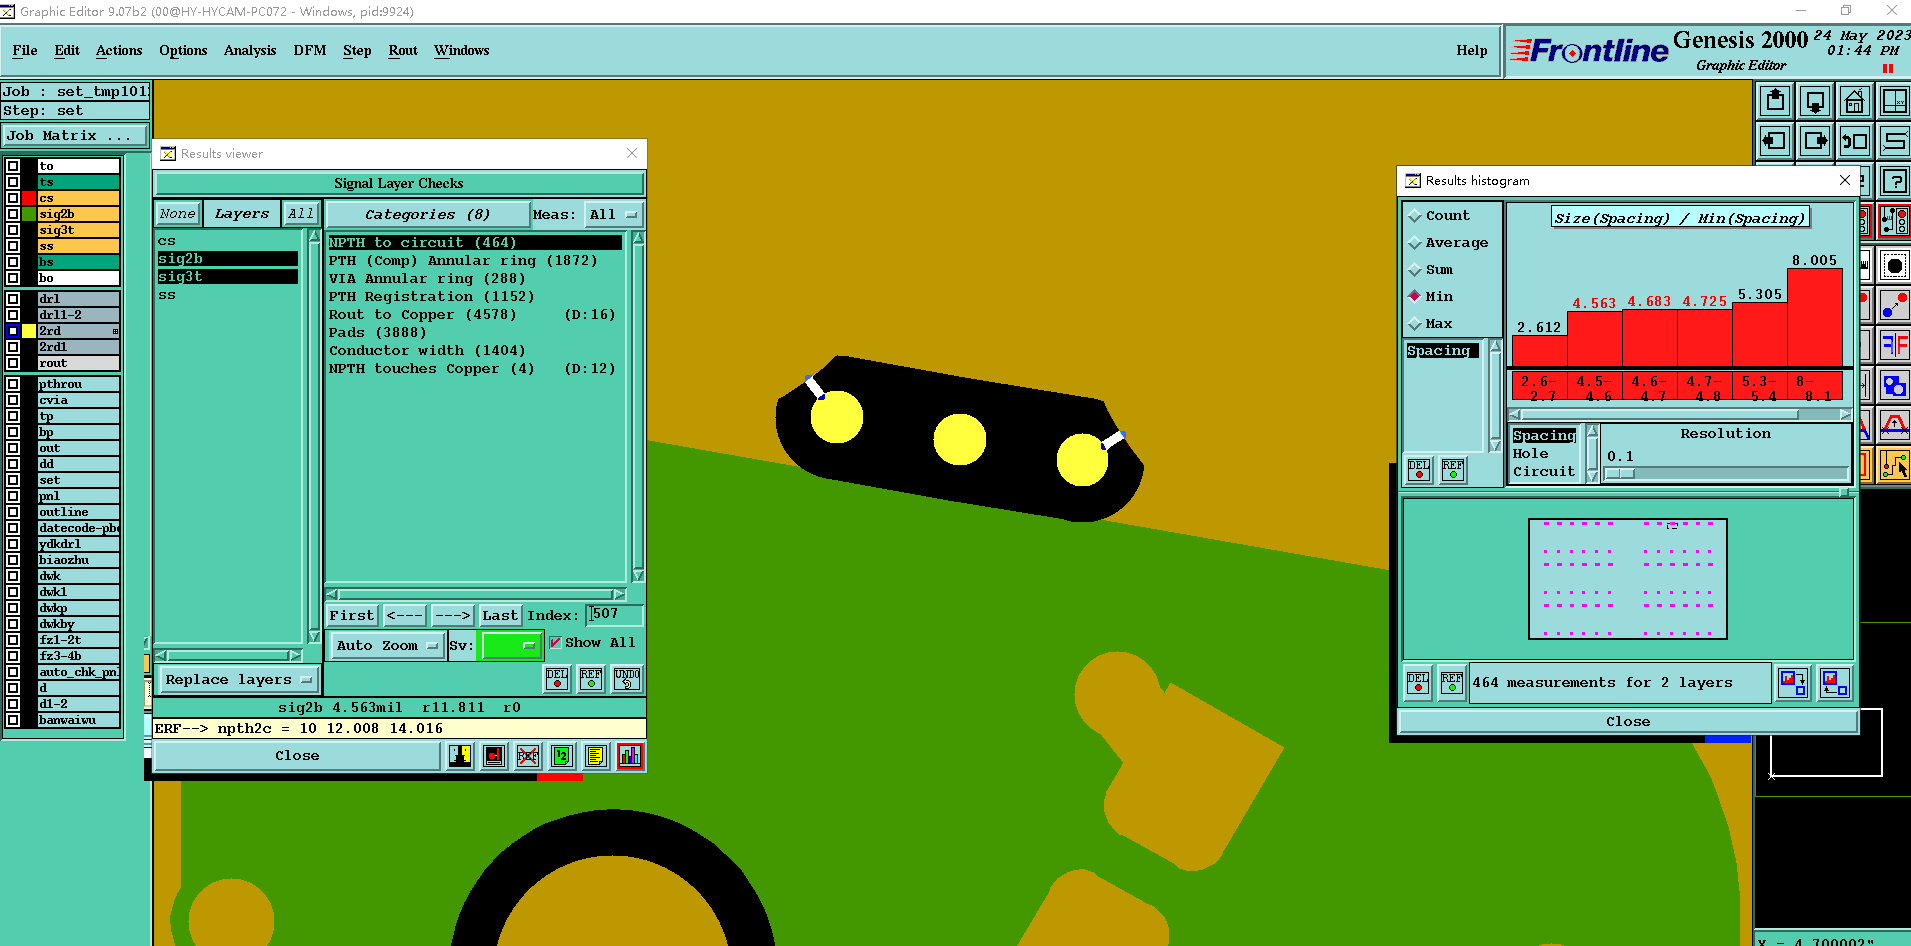Open the Replace layers dropdown
Screen dimensions: 1911x946
coord(238,680)
